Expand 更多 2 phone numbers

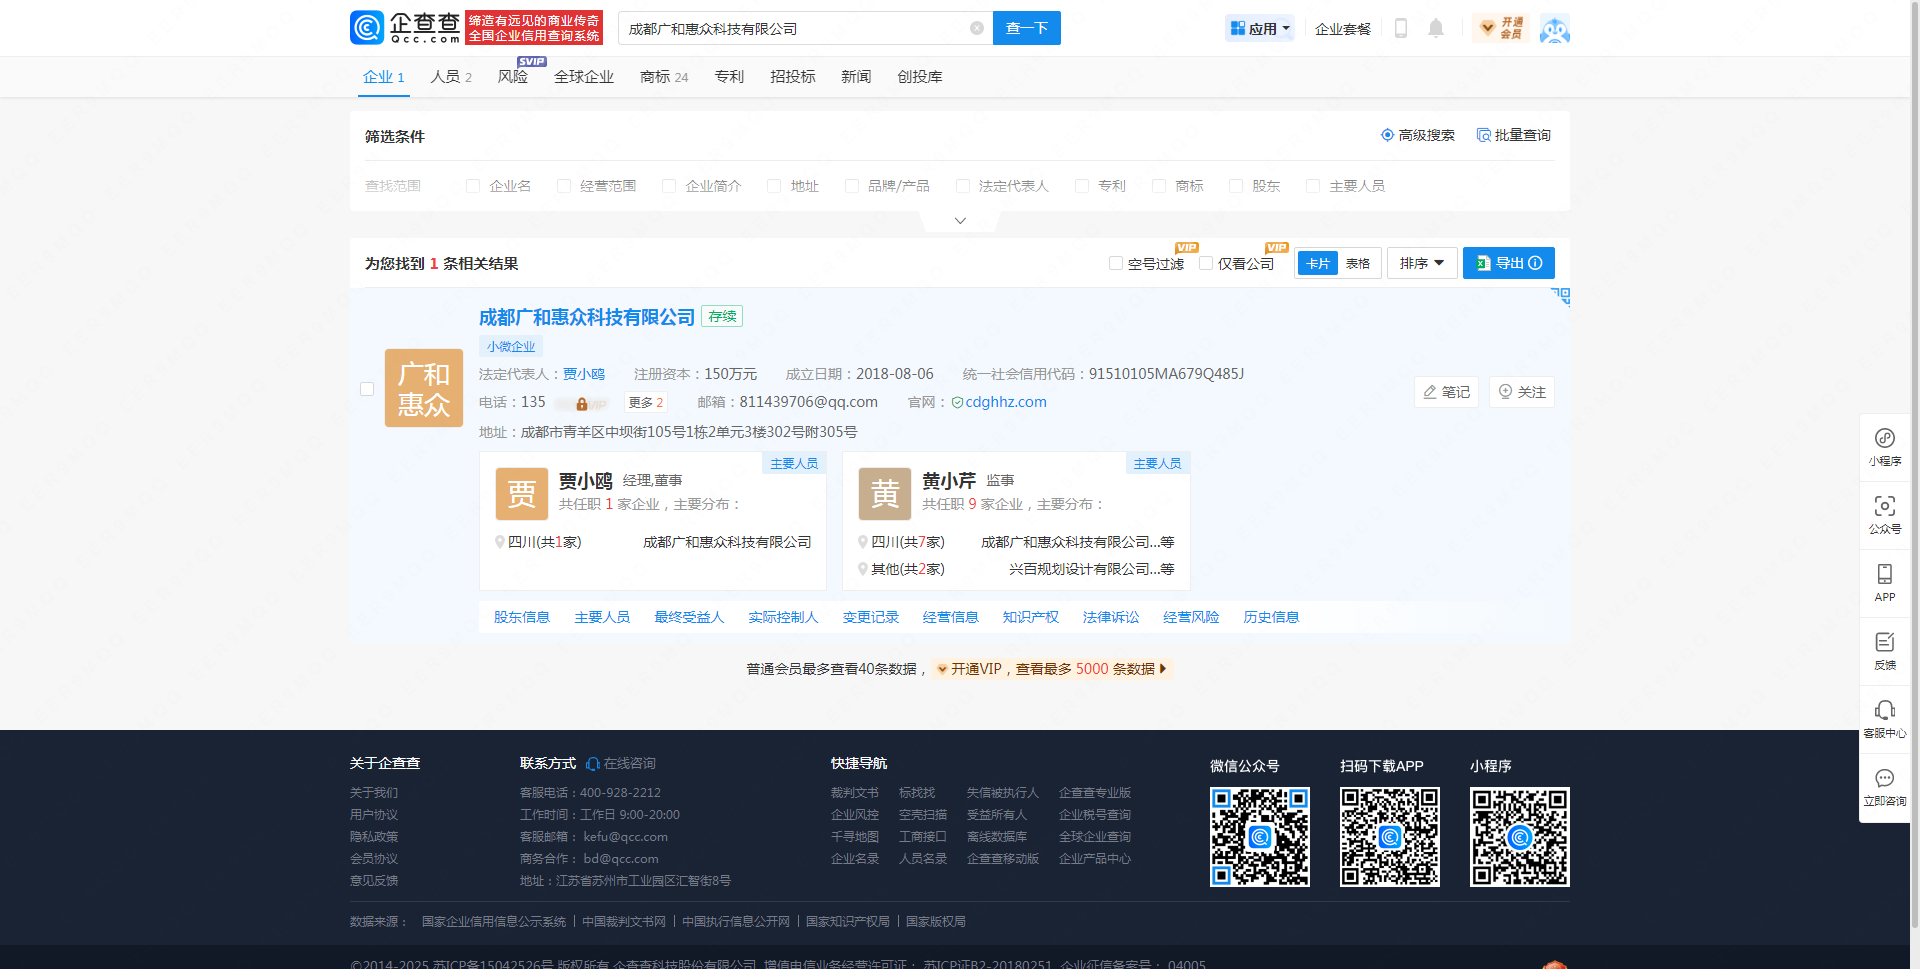[x=646, y=402]
